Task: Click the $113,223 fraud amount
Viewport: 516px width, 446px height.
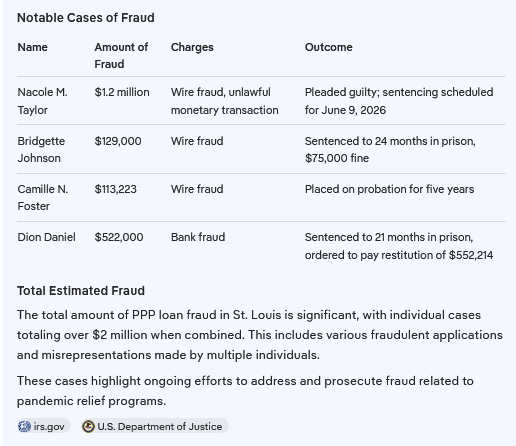Action: (x=115, y=189)
